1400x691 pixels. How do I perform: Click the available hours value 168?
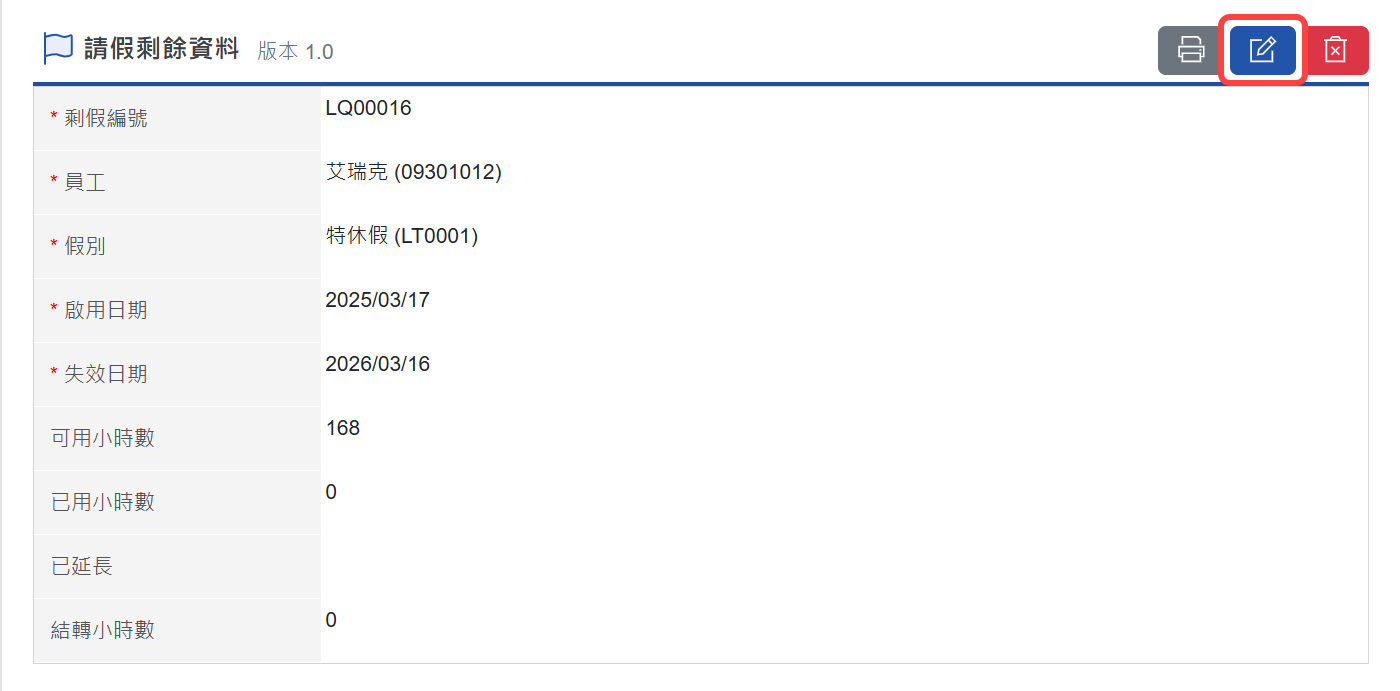click(x=343, y=428)
